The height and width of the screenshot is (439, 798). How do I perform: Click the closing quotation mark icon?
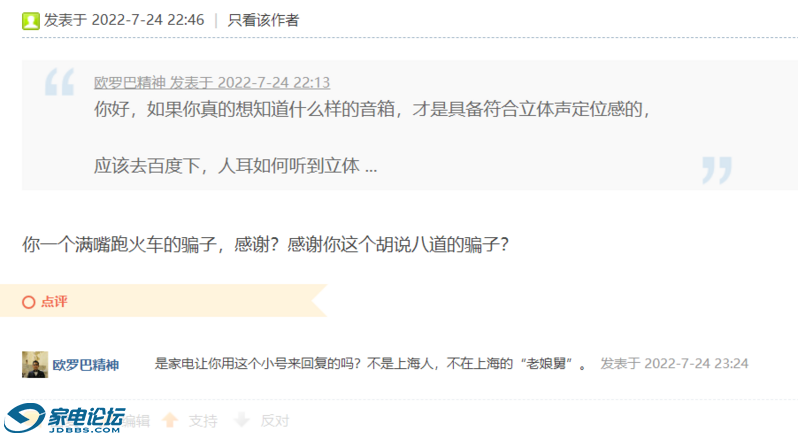coord(717,170)
